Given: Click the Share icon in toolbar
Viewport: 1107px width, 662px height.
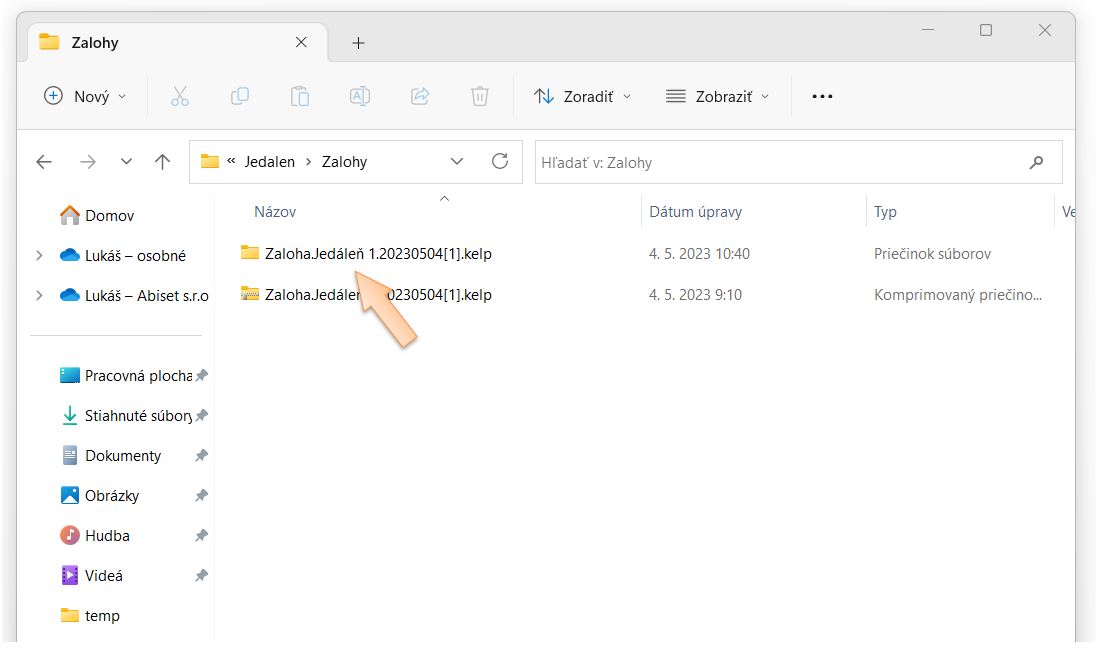Looking at the screenshot, I should pos(420,96).
